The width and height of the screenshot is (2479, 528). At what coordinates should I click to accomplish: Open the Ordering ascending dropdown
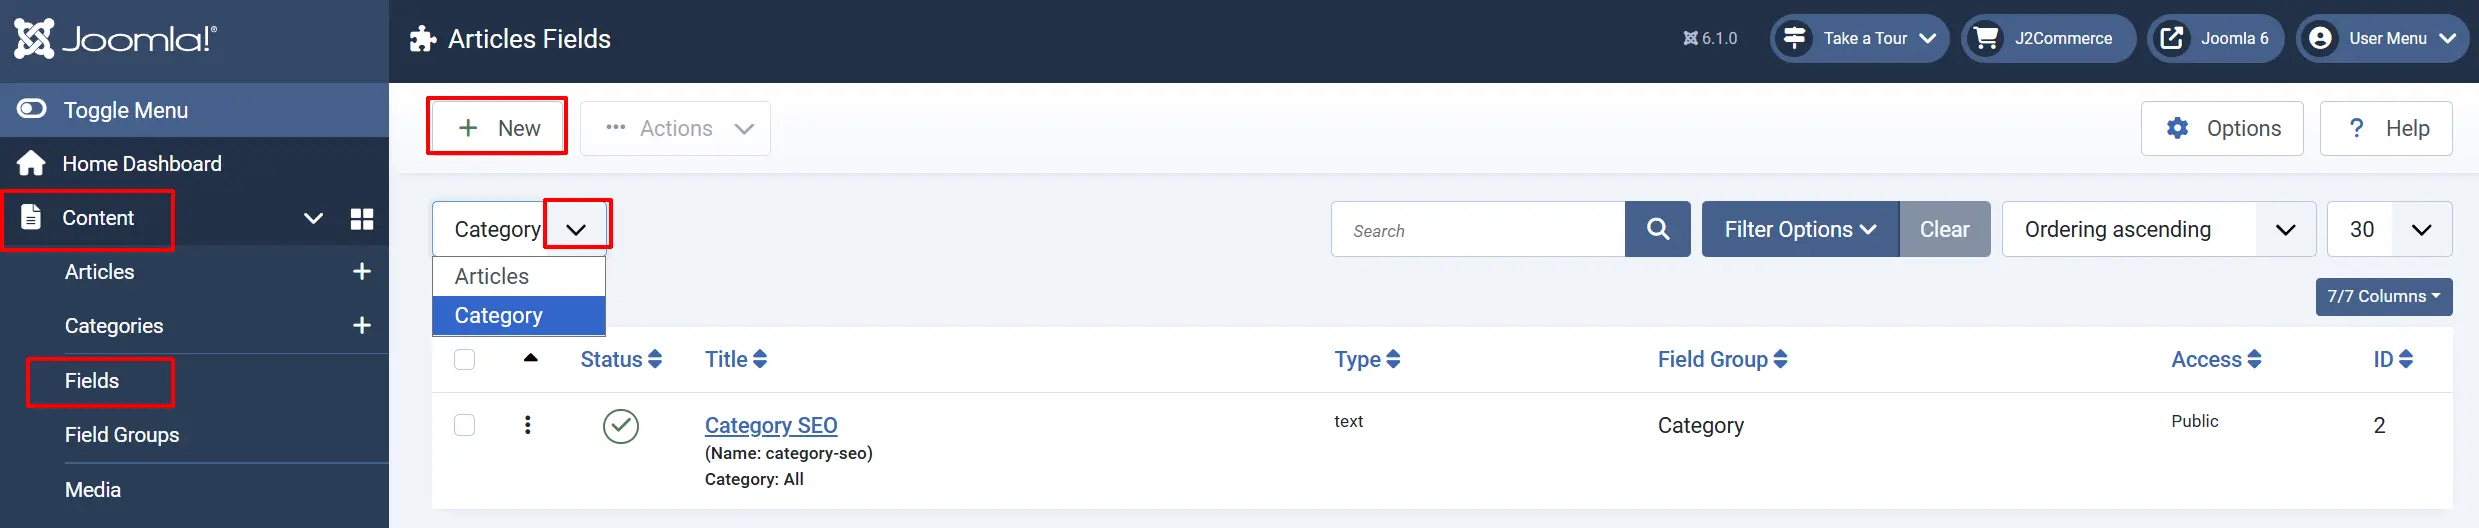point(2159,229)
